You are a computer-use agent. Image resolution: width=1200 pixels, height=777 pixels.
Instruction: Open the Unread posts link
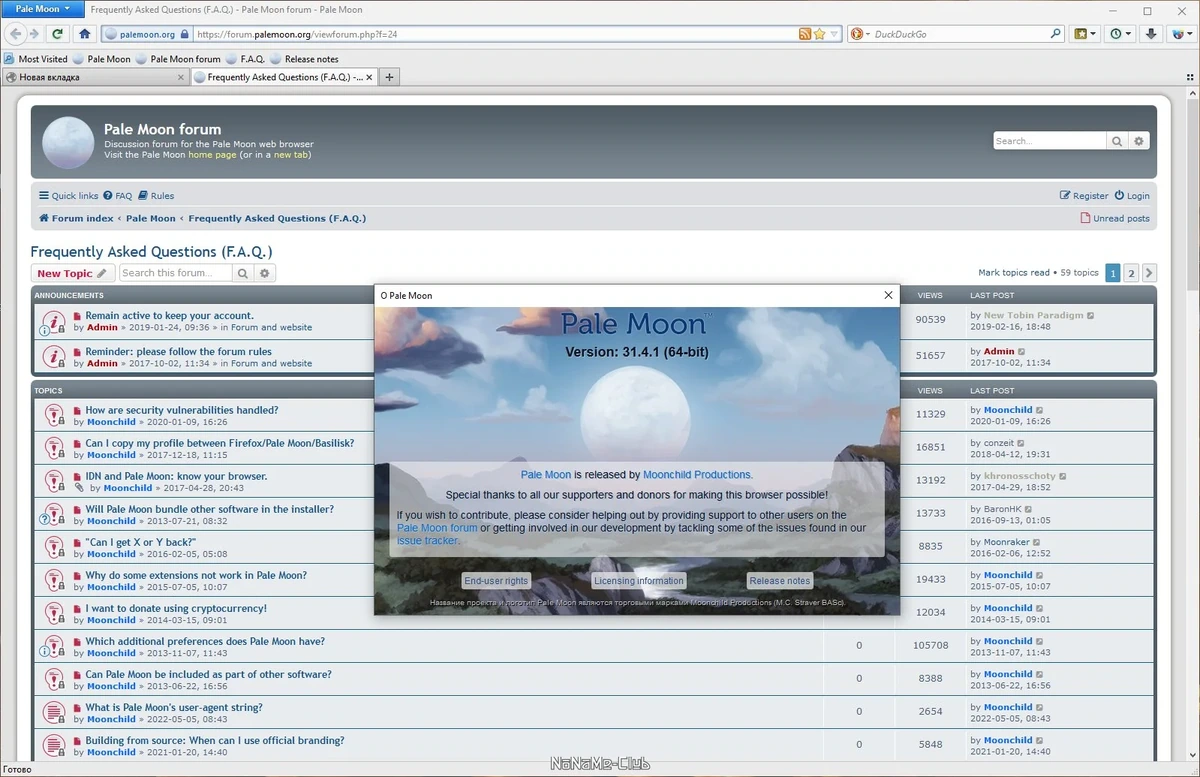[1115, 218]
